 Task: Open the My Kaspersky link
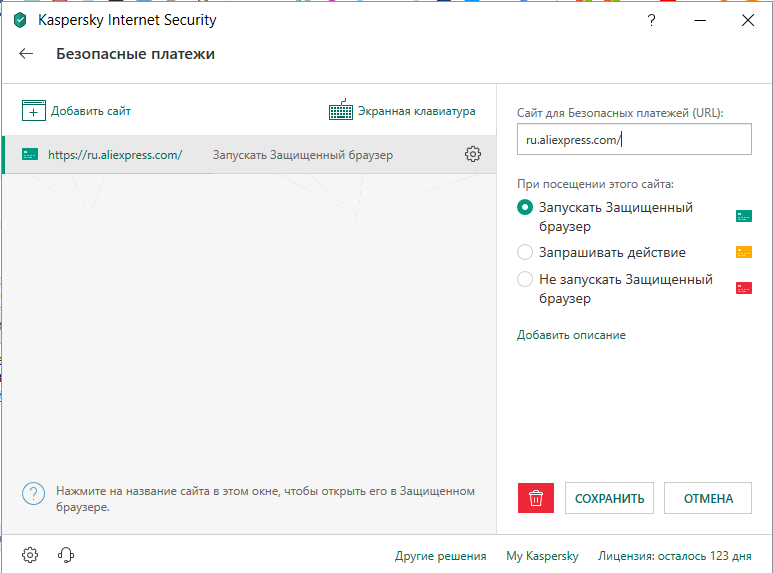click(542, 556)
